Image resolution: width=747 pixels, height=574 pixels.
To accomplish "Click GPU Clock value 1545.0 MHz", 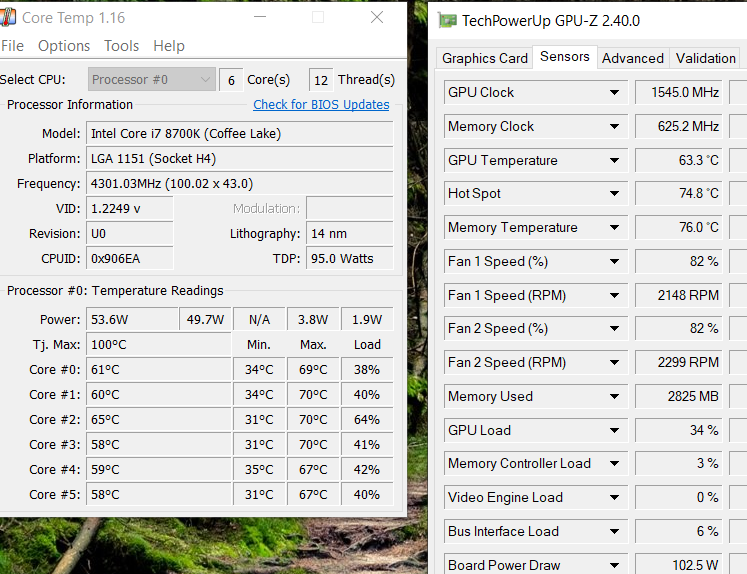I will pos(679,92).
